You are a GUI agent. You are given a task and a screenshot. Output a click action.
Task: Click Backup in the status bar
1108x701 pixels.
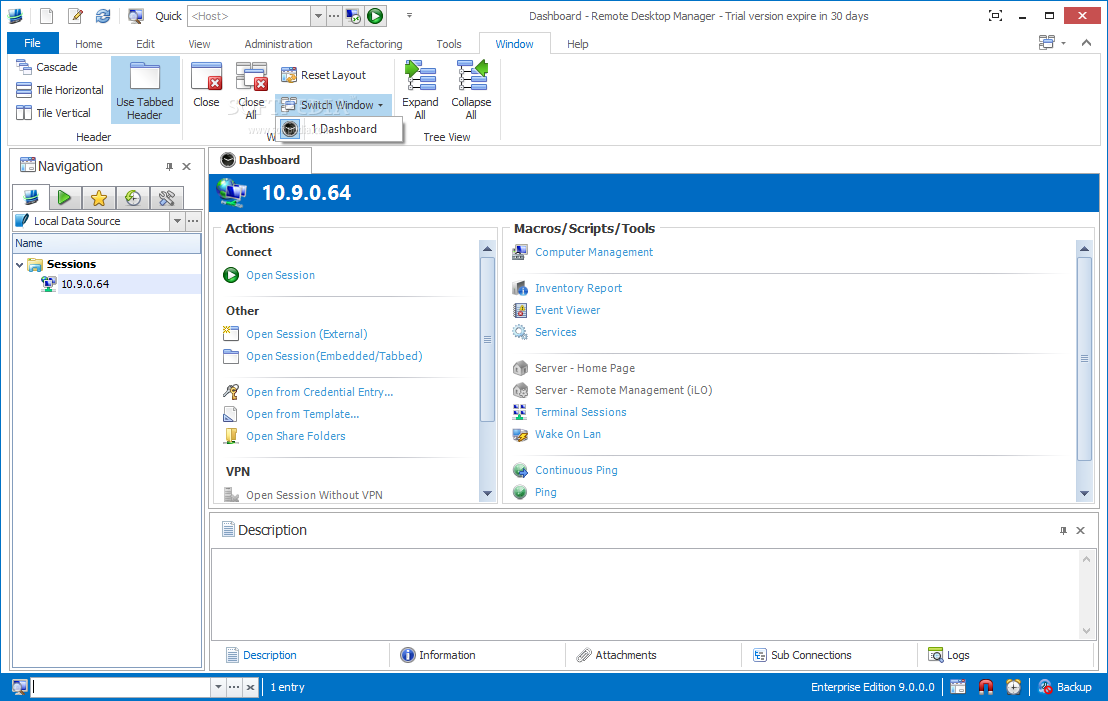point(1065,687)
